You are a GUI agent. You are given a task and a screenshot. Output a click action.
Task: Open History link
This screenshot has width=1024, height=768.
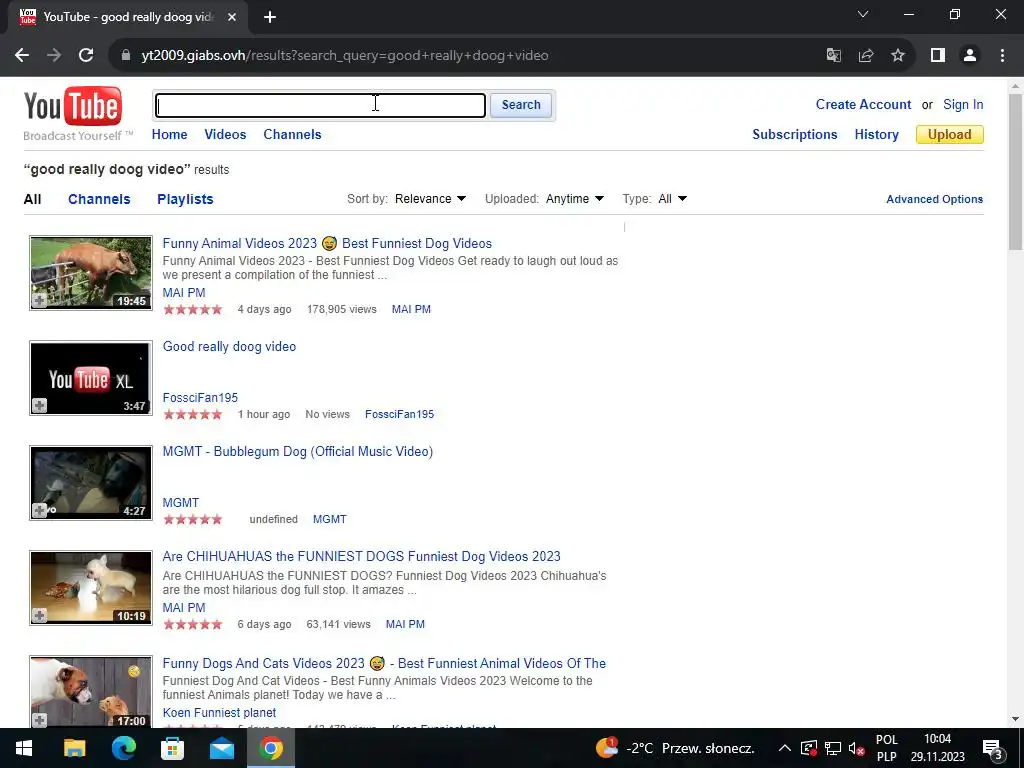tap(876, 135)
